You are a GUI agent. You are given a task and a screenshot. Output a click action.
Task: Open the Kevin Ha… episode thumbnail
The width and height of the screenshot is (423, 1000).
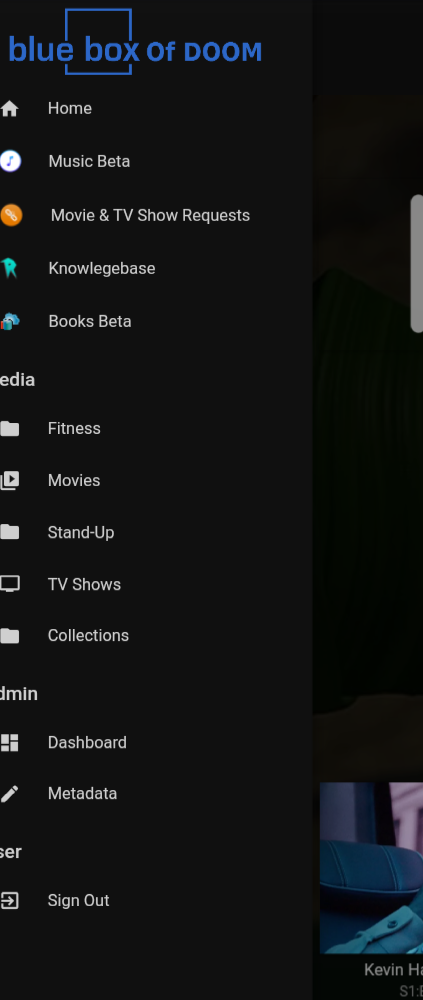[371, 868]
